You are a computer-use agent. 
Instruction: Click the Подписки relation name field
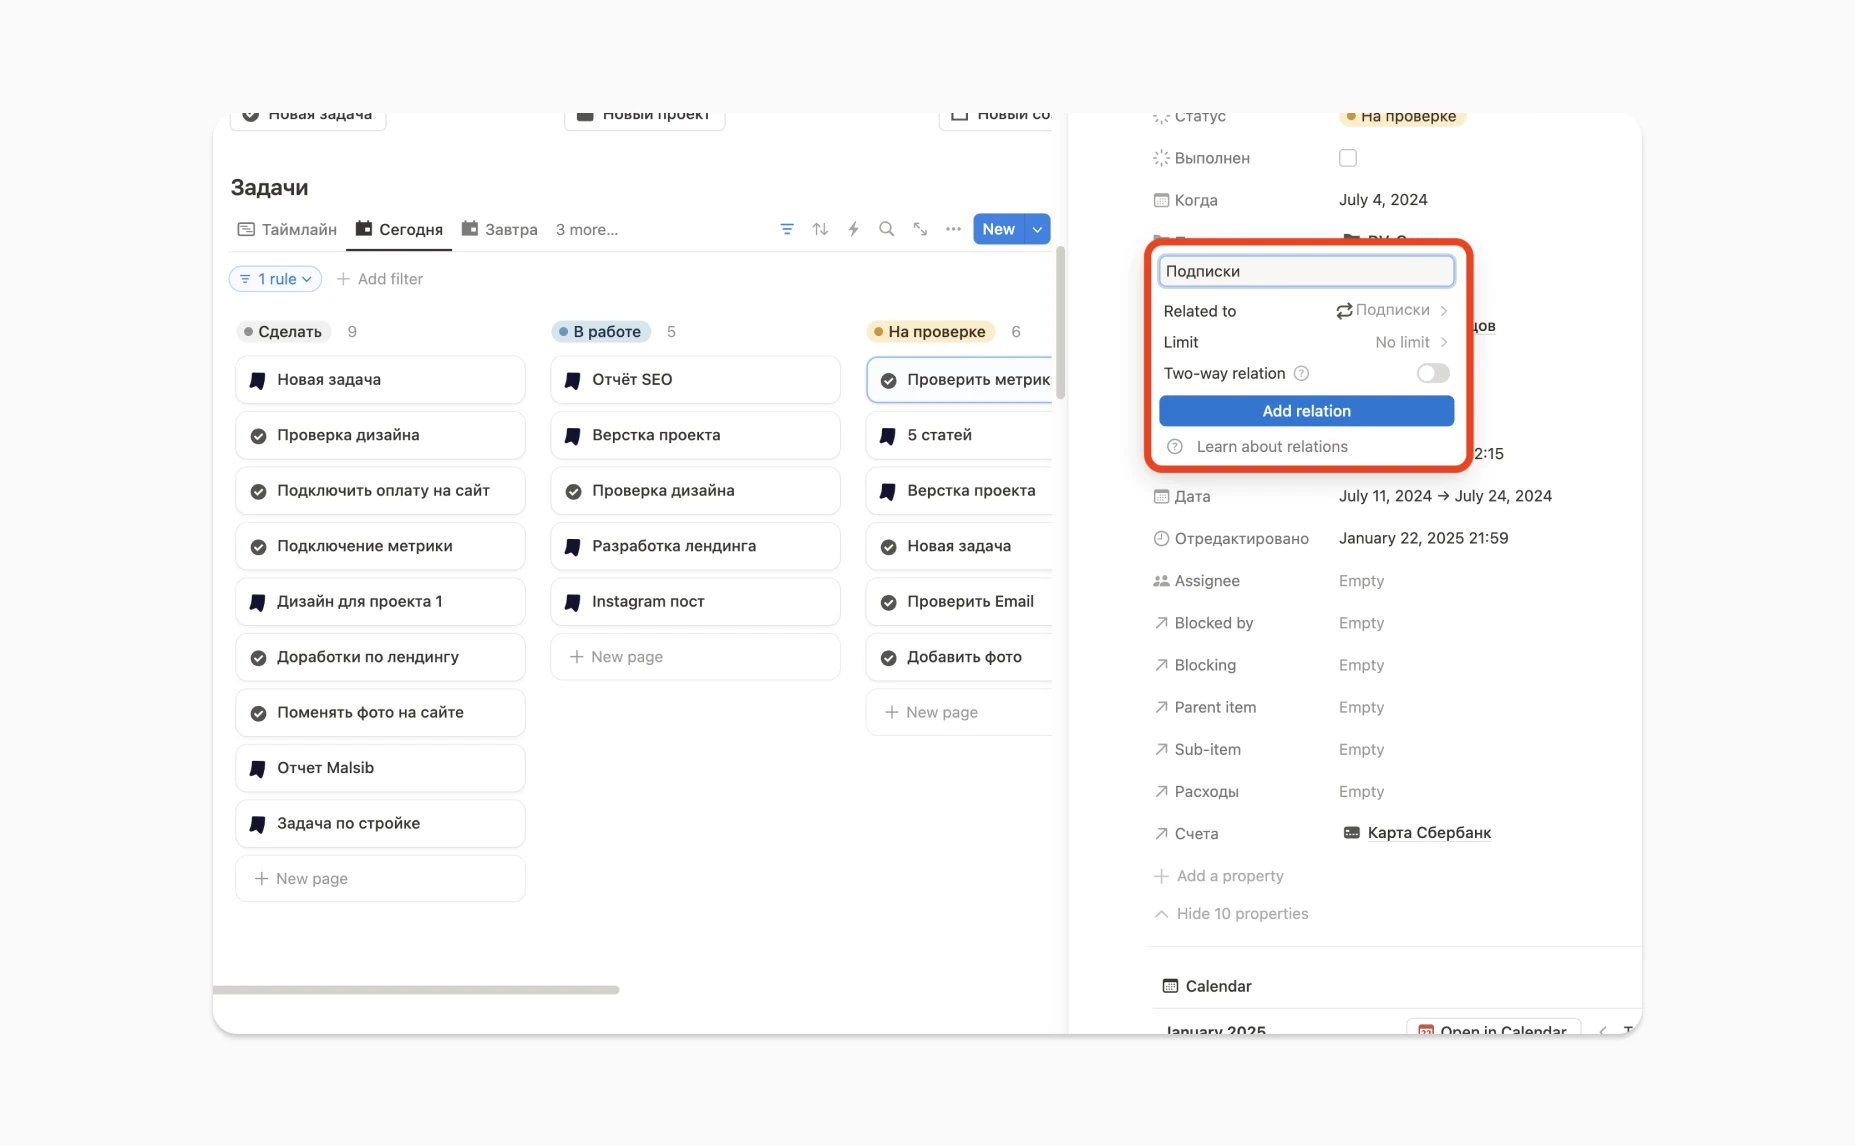tap(1306, 271)
